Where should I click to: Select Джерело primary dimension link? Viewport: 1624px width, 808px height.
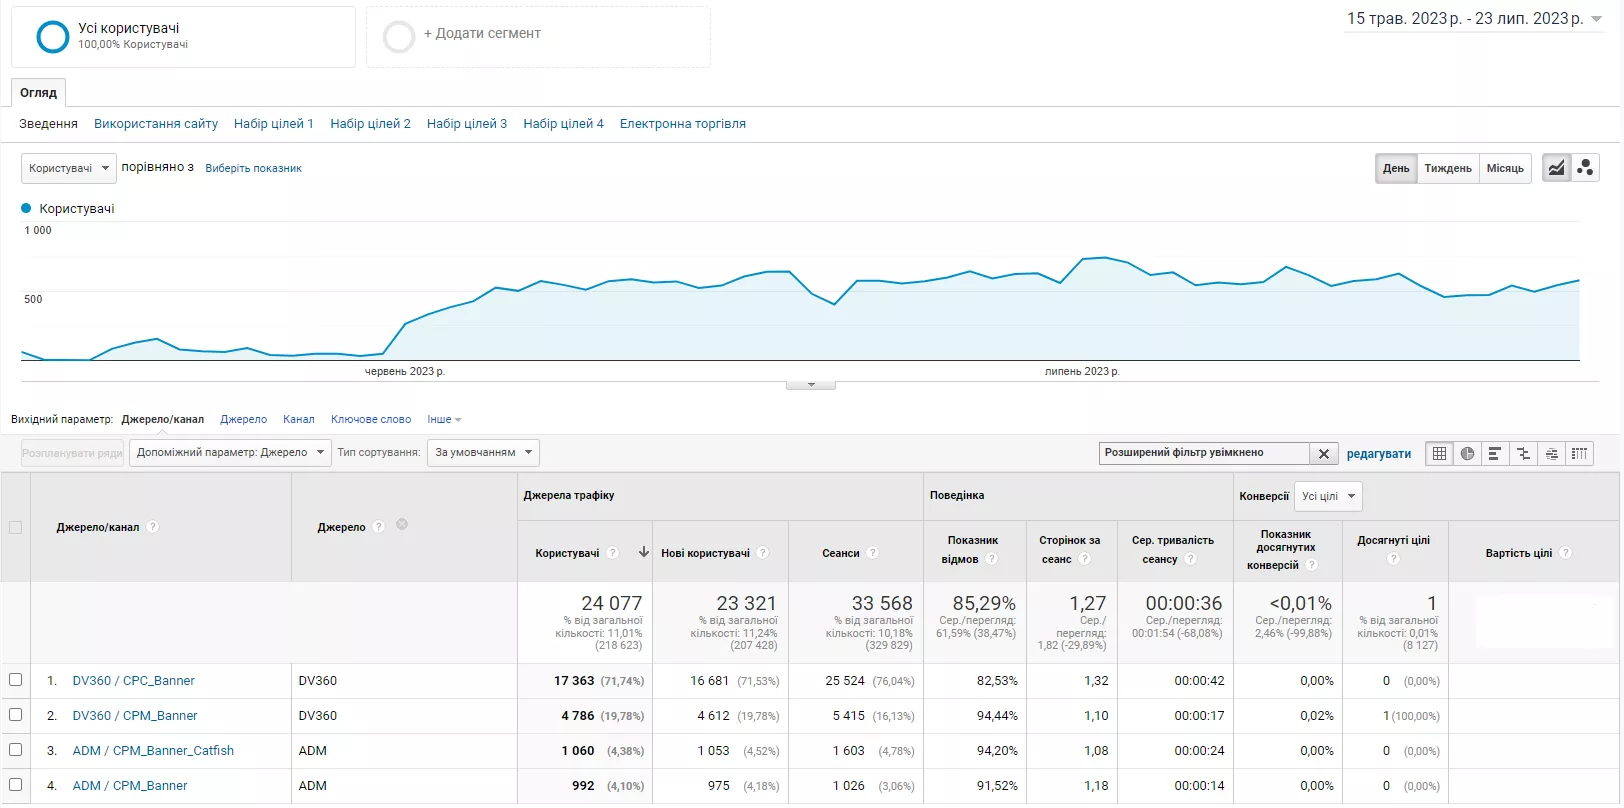coord(243,419)
